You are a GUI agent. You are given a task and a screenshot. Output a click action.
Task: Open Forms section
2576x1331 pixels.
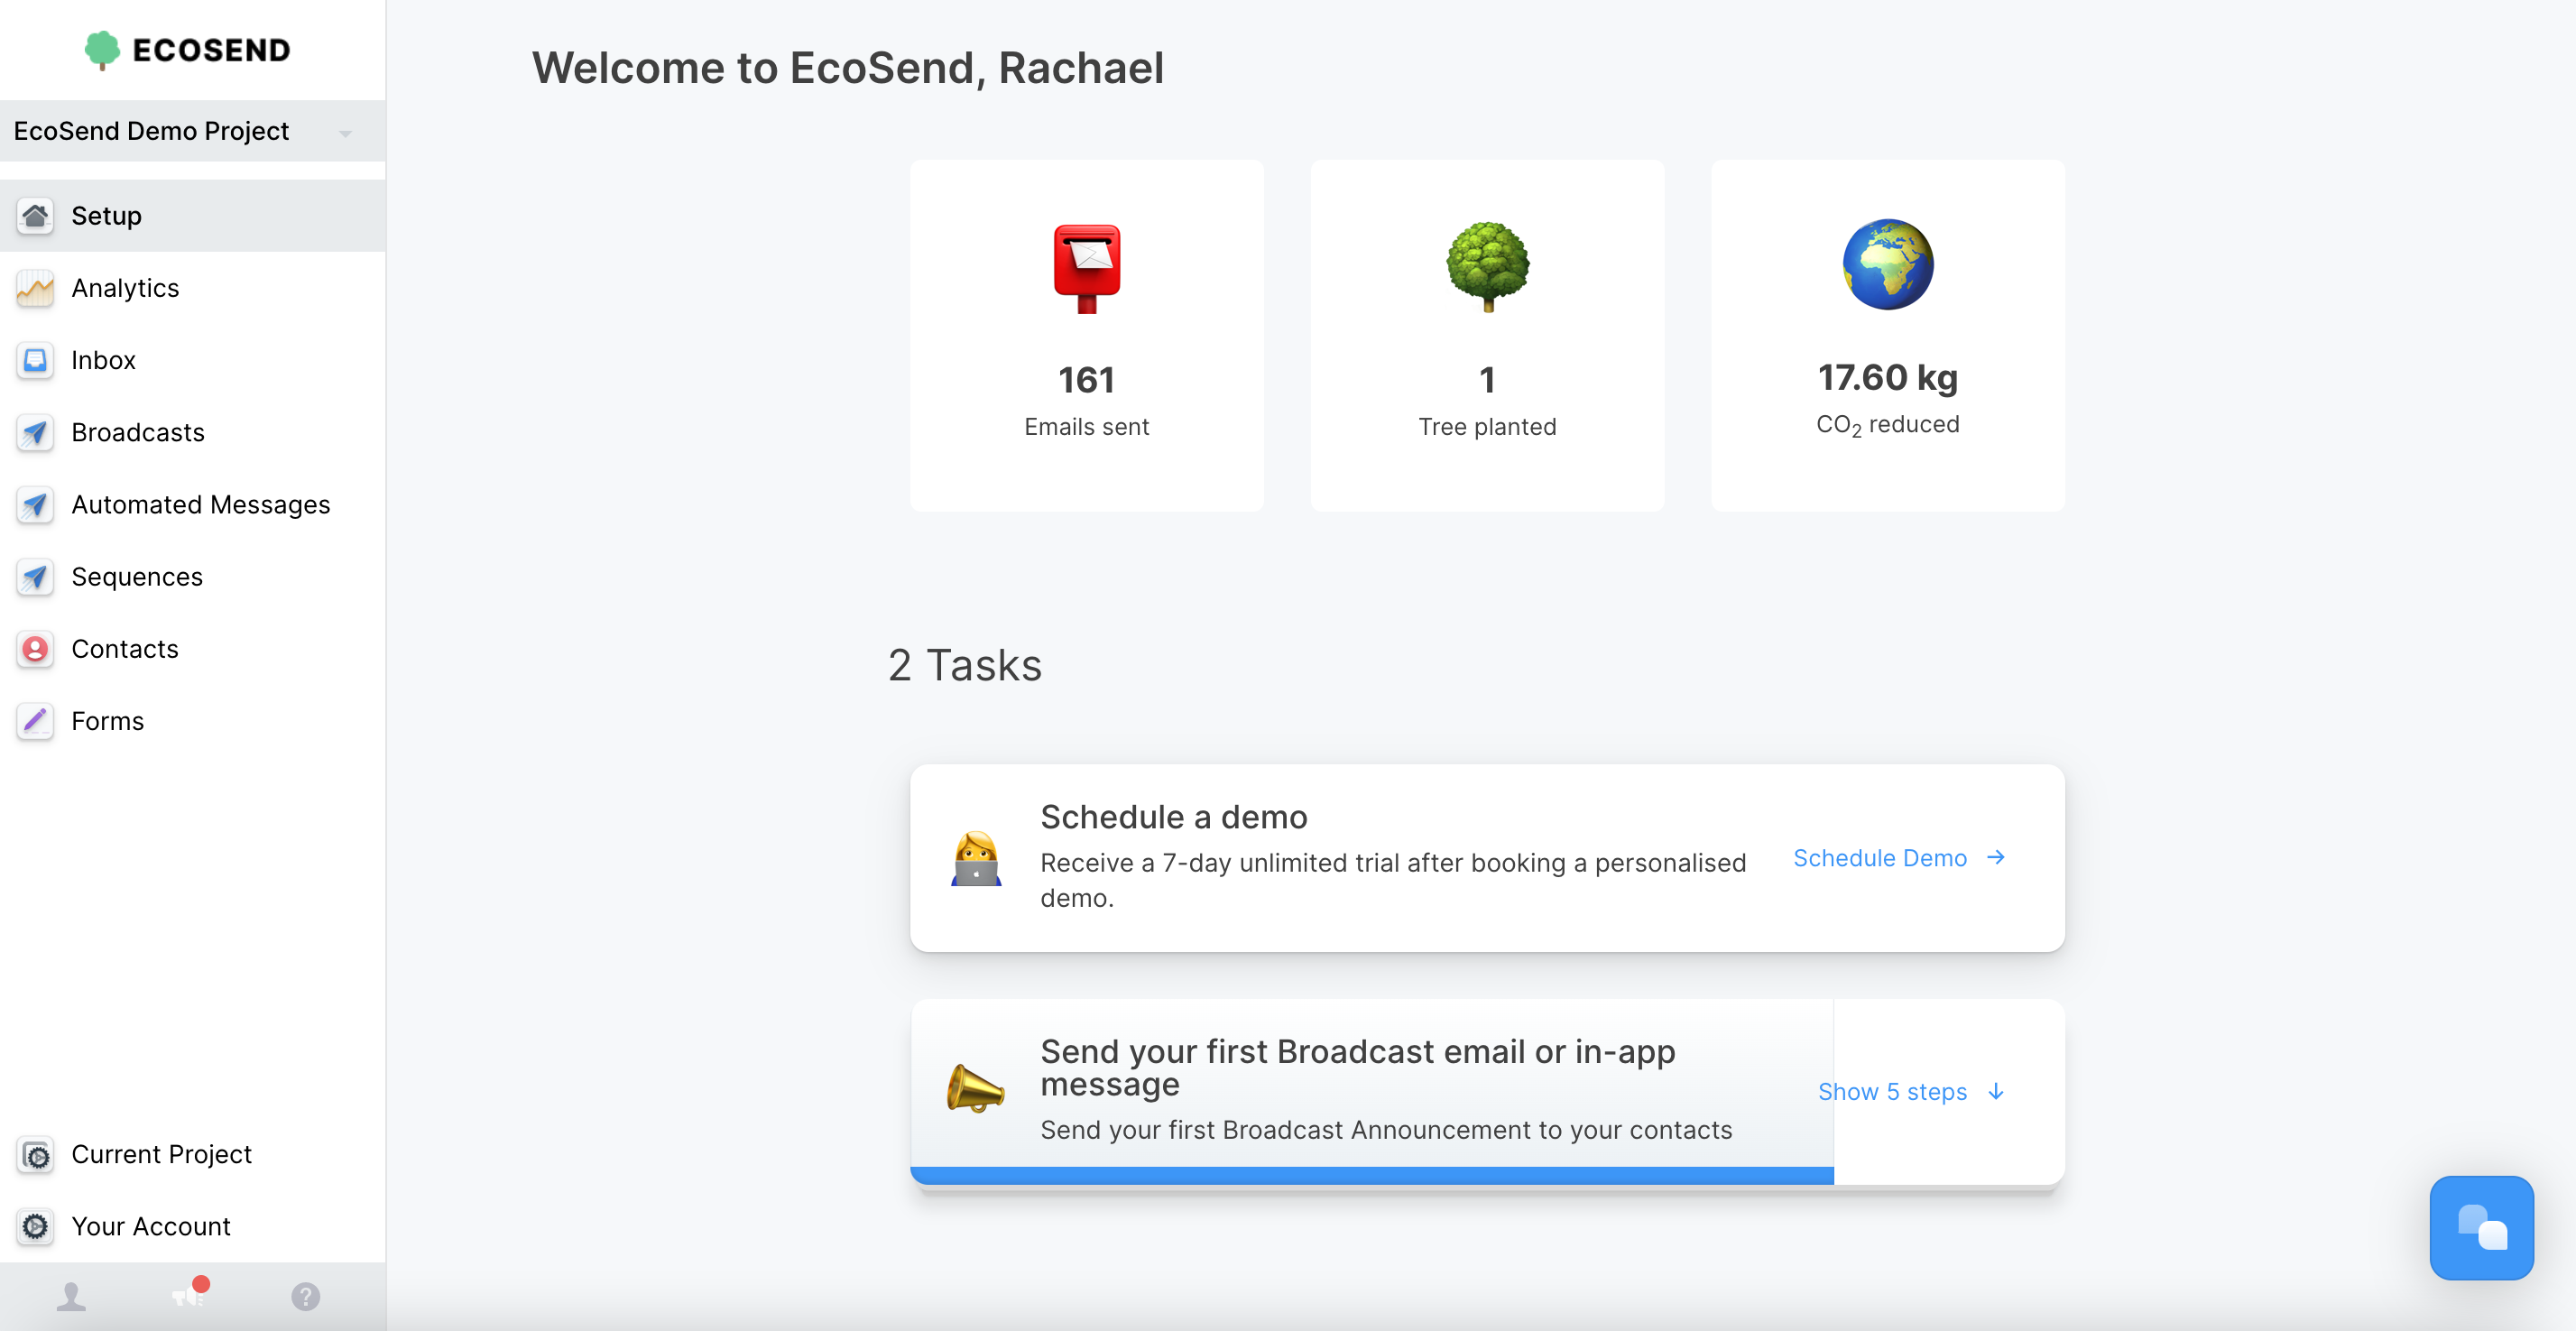click(x=106, y=720)
